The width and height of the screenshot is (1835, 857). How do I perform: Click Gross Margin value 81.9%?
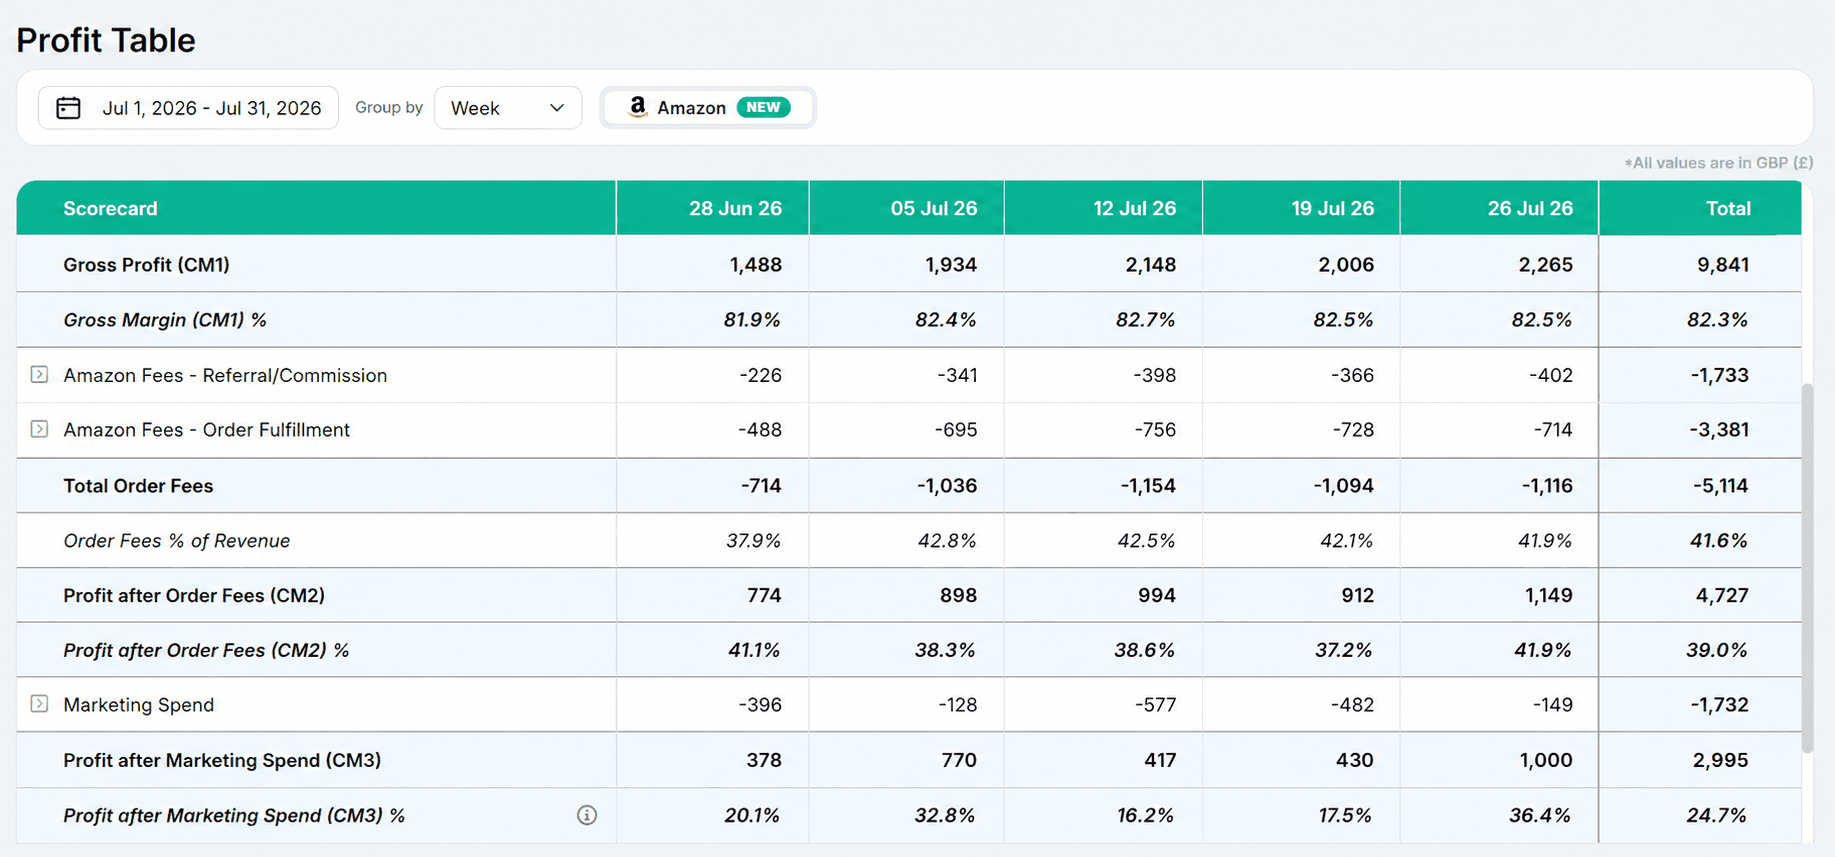(x=752, y=320)
